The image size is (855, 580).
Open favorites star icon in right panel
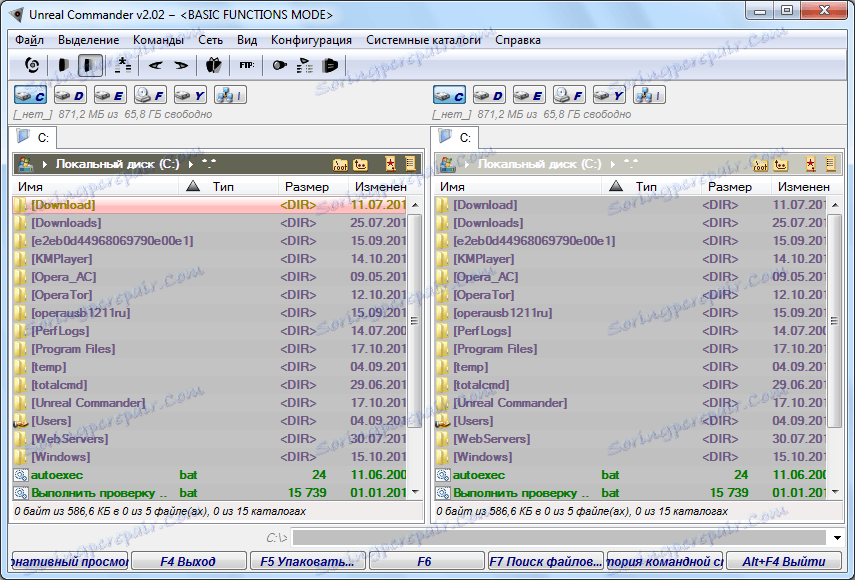pos(811,164)
